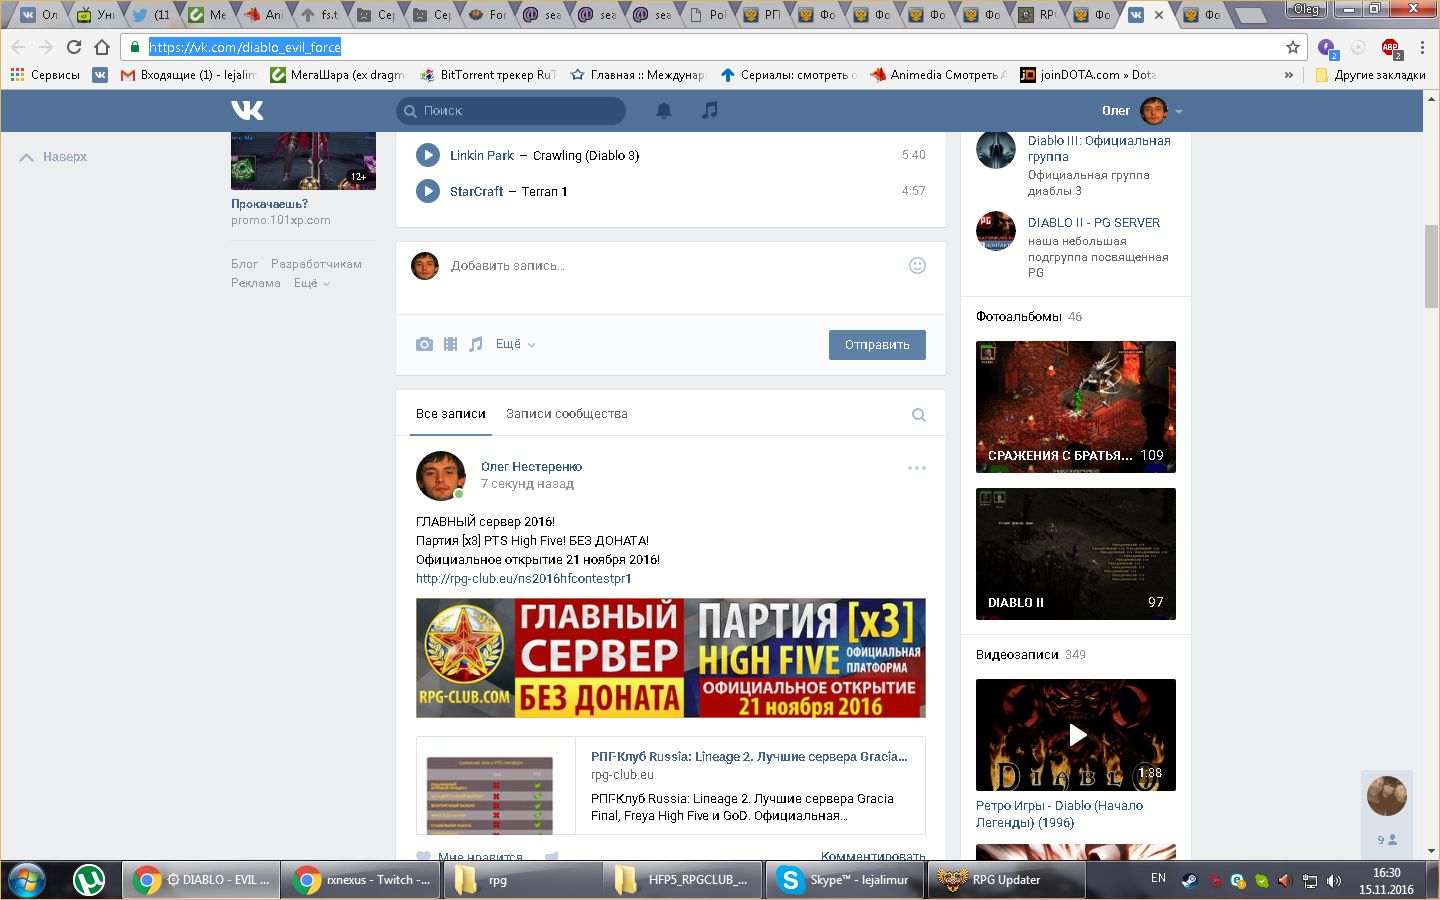Open the ГЛАВНЫЙ СЕРВЕР banner image
1440x900 pixels.
tap(671, 658)
